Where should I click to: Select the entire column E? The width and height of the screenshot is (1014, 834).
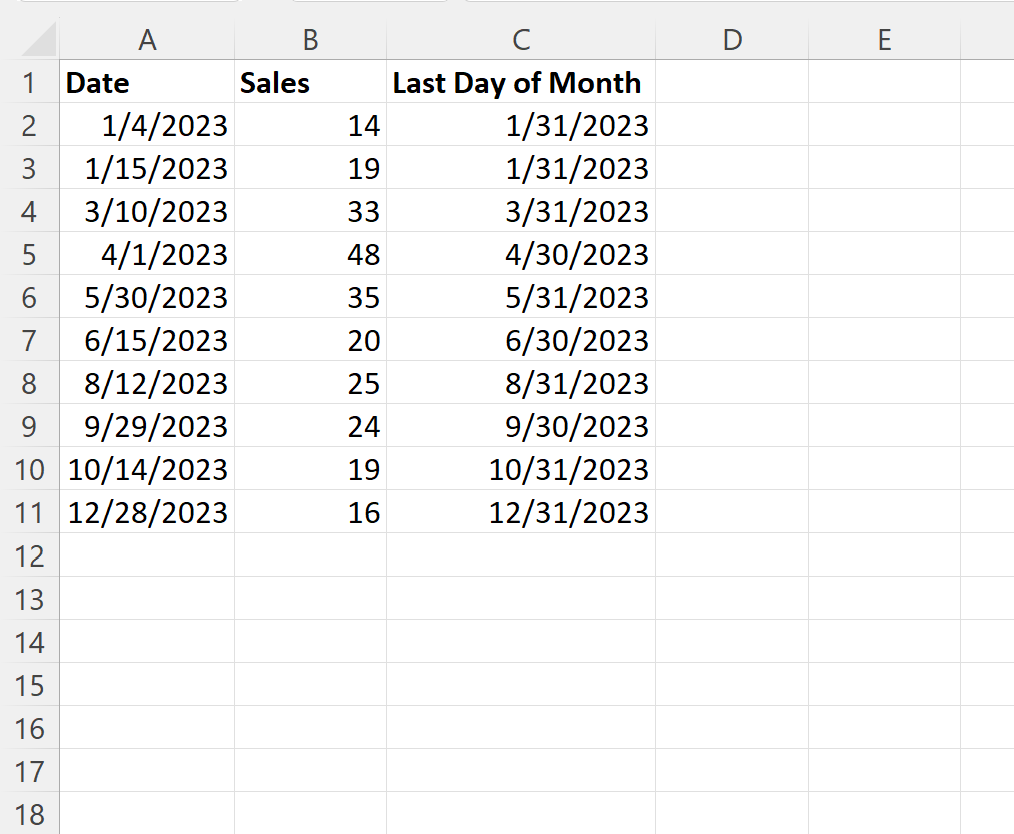pyautogui.click(x=884, y=40)
